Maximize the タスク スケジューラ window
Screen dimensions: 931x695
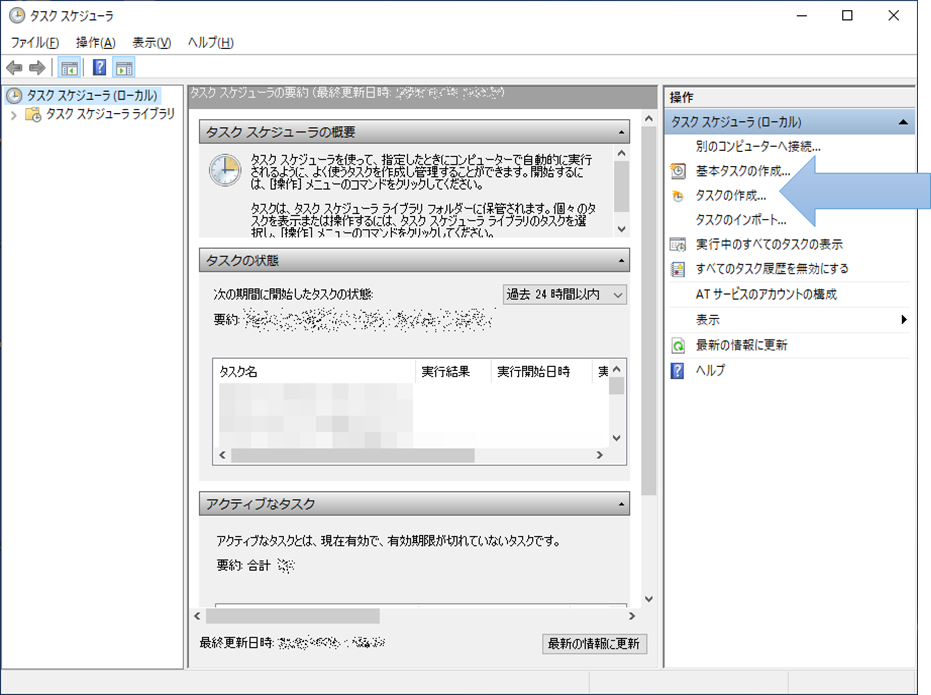[x=847, y=15]
